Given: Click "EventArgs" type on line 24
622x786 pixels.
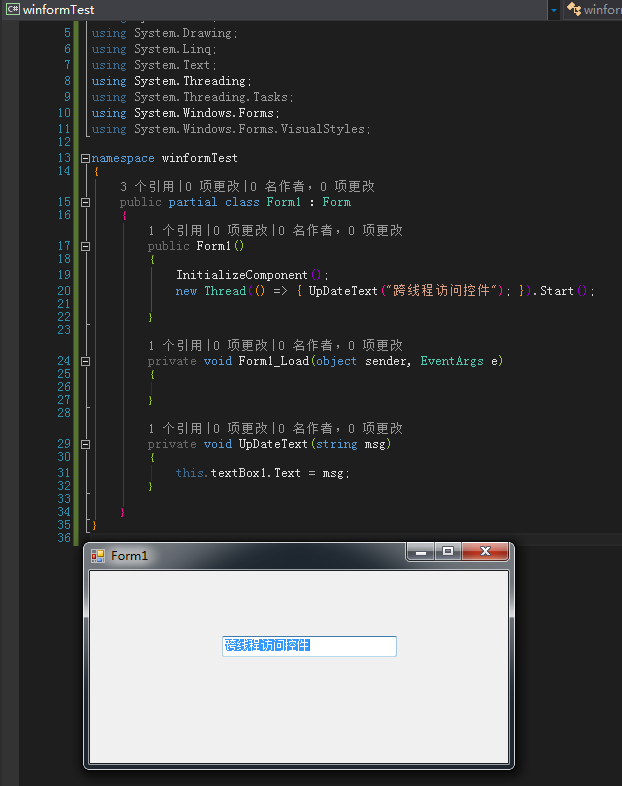Looking at the screenshot, I should [x=452, y=361].
